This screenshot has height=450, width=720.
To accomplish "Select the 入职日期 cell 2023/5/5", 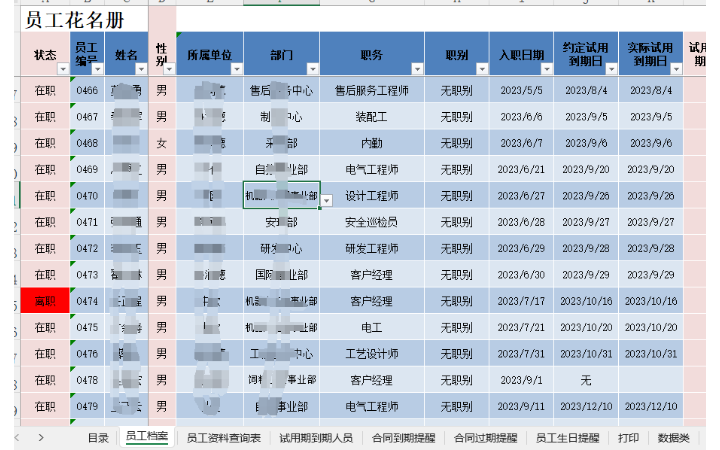I will (522, 90).
